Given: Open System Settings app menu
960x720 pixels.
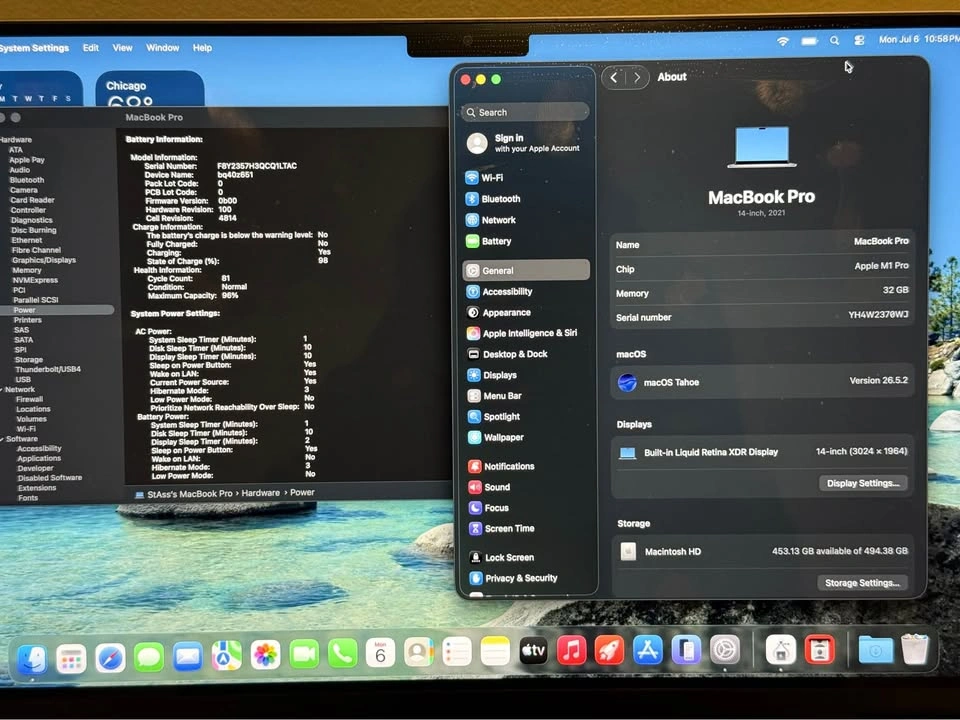Looking at the screenshot, I should (34, 48).
